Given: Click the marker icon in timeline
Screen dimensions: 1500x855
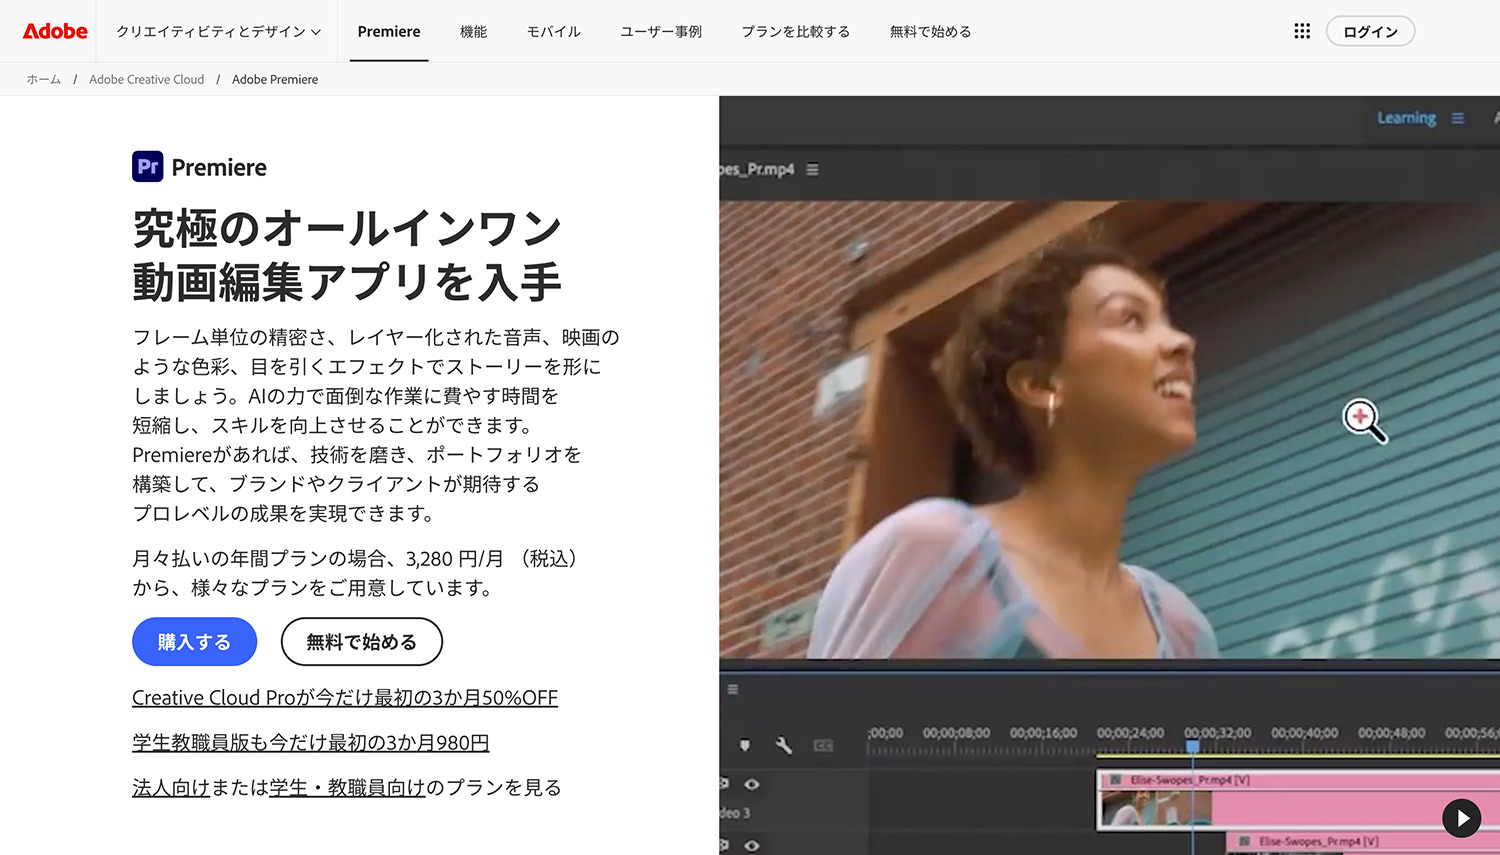Looking at the screenshot, I should pyautogui.click(x=745, y=745).
